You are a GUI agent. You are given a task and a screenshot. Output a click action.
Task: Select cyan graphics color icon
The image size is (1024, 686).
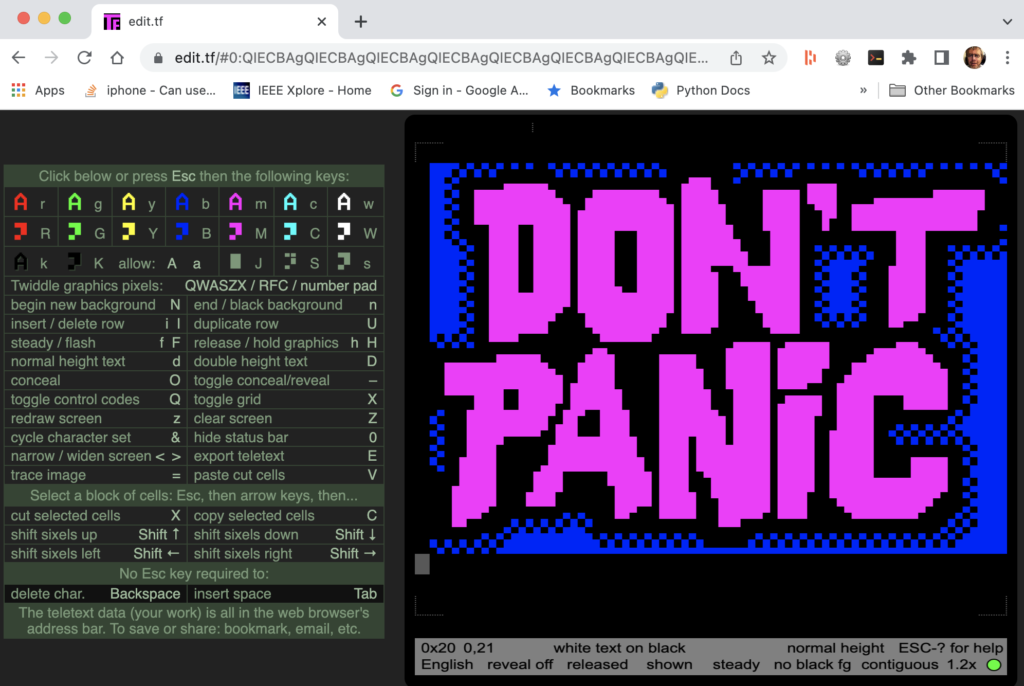290,232
